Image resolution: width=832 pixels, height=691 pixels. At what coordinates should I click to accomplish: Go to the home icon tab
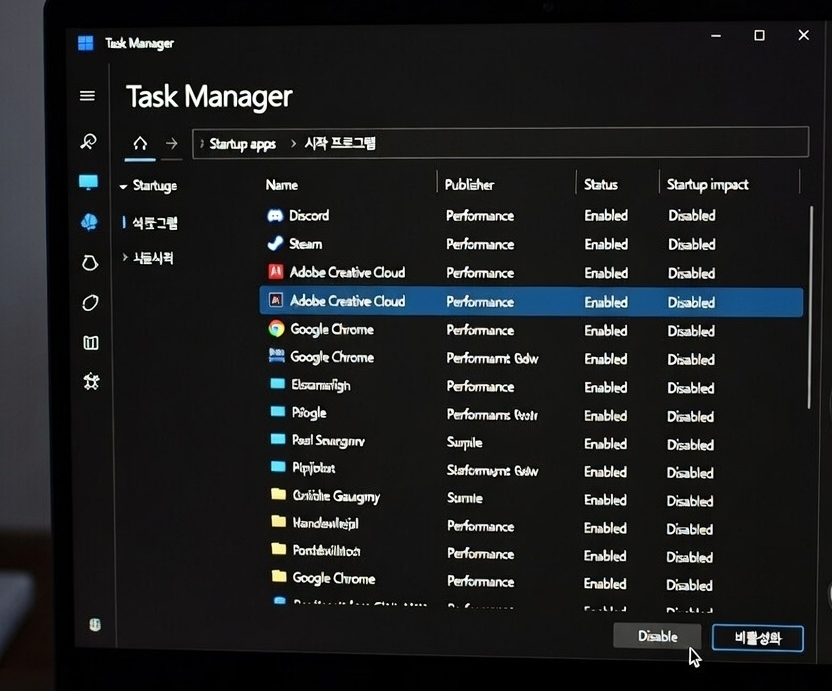coord(140,143)
